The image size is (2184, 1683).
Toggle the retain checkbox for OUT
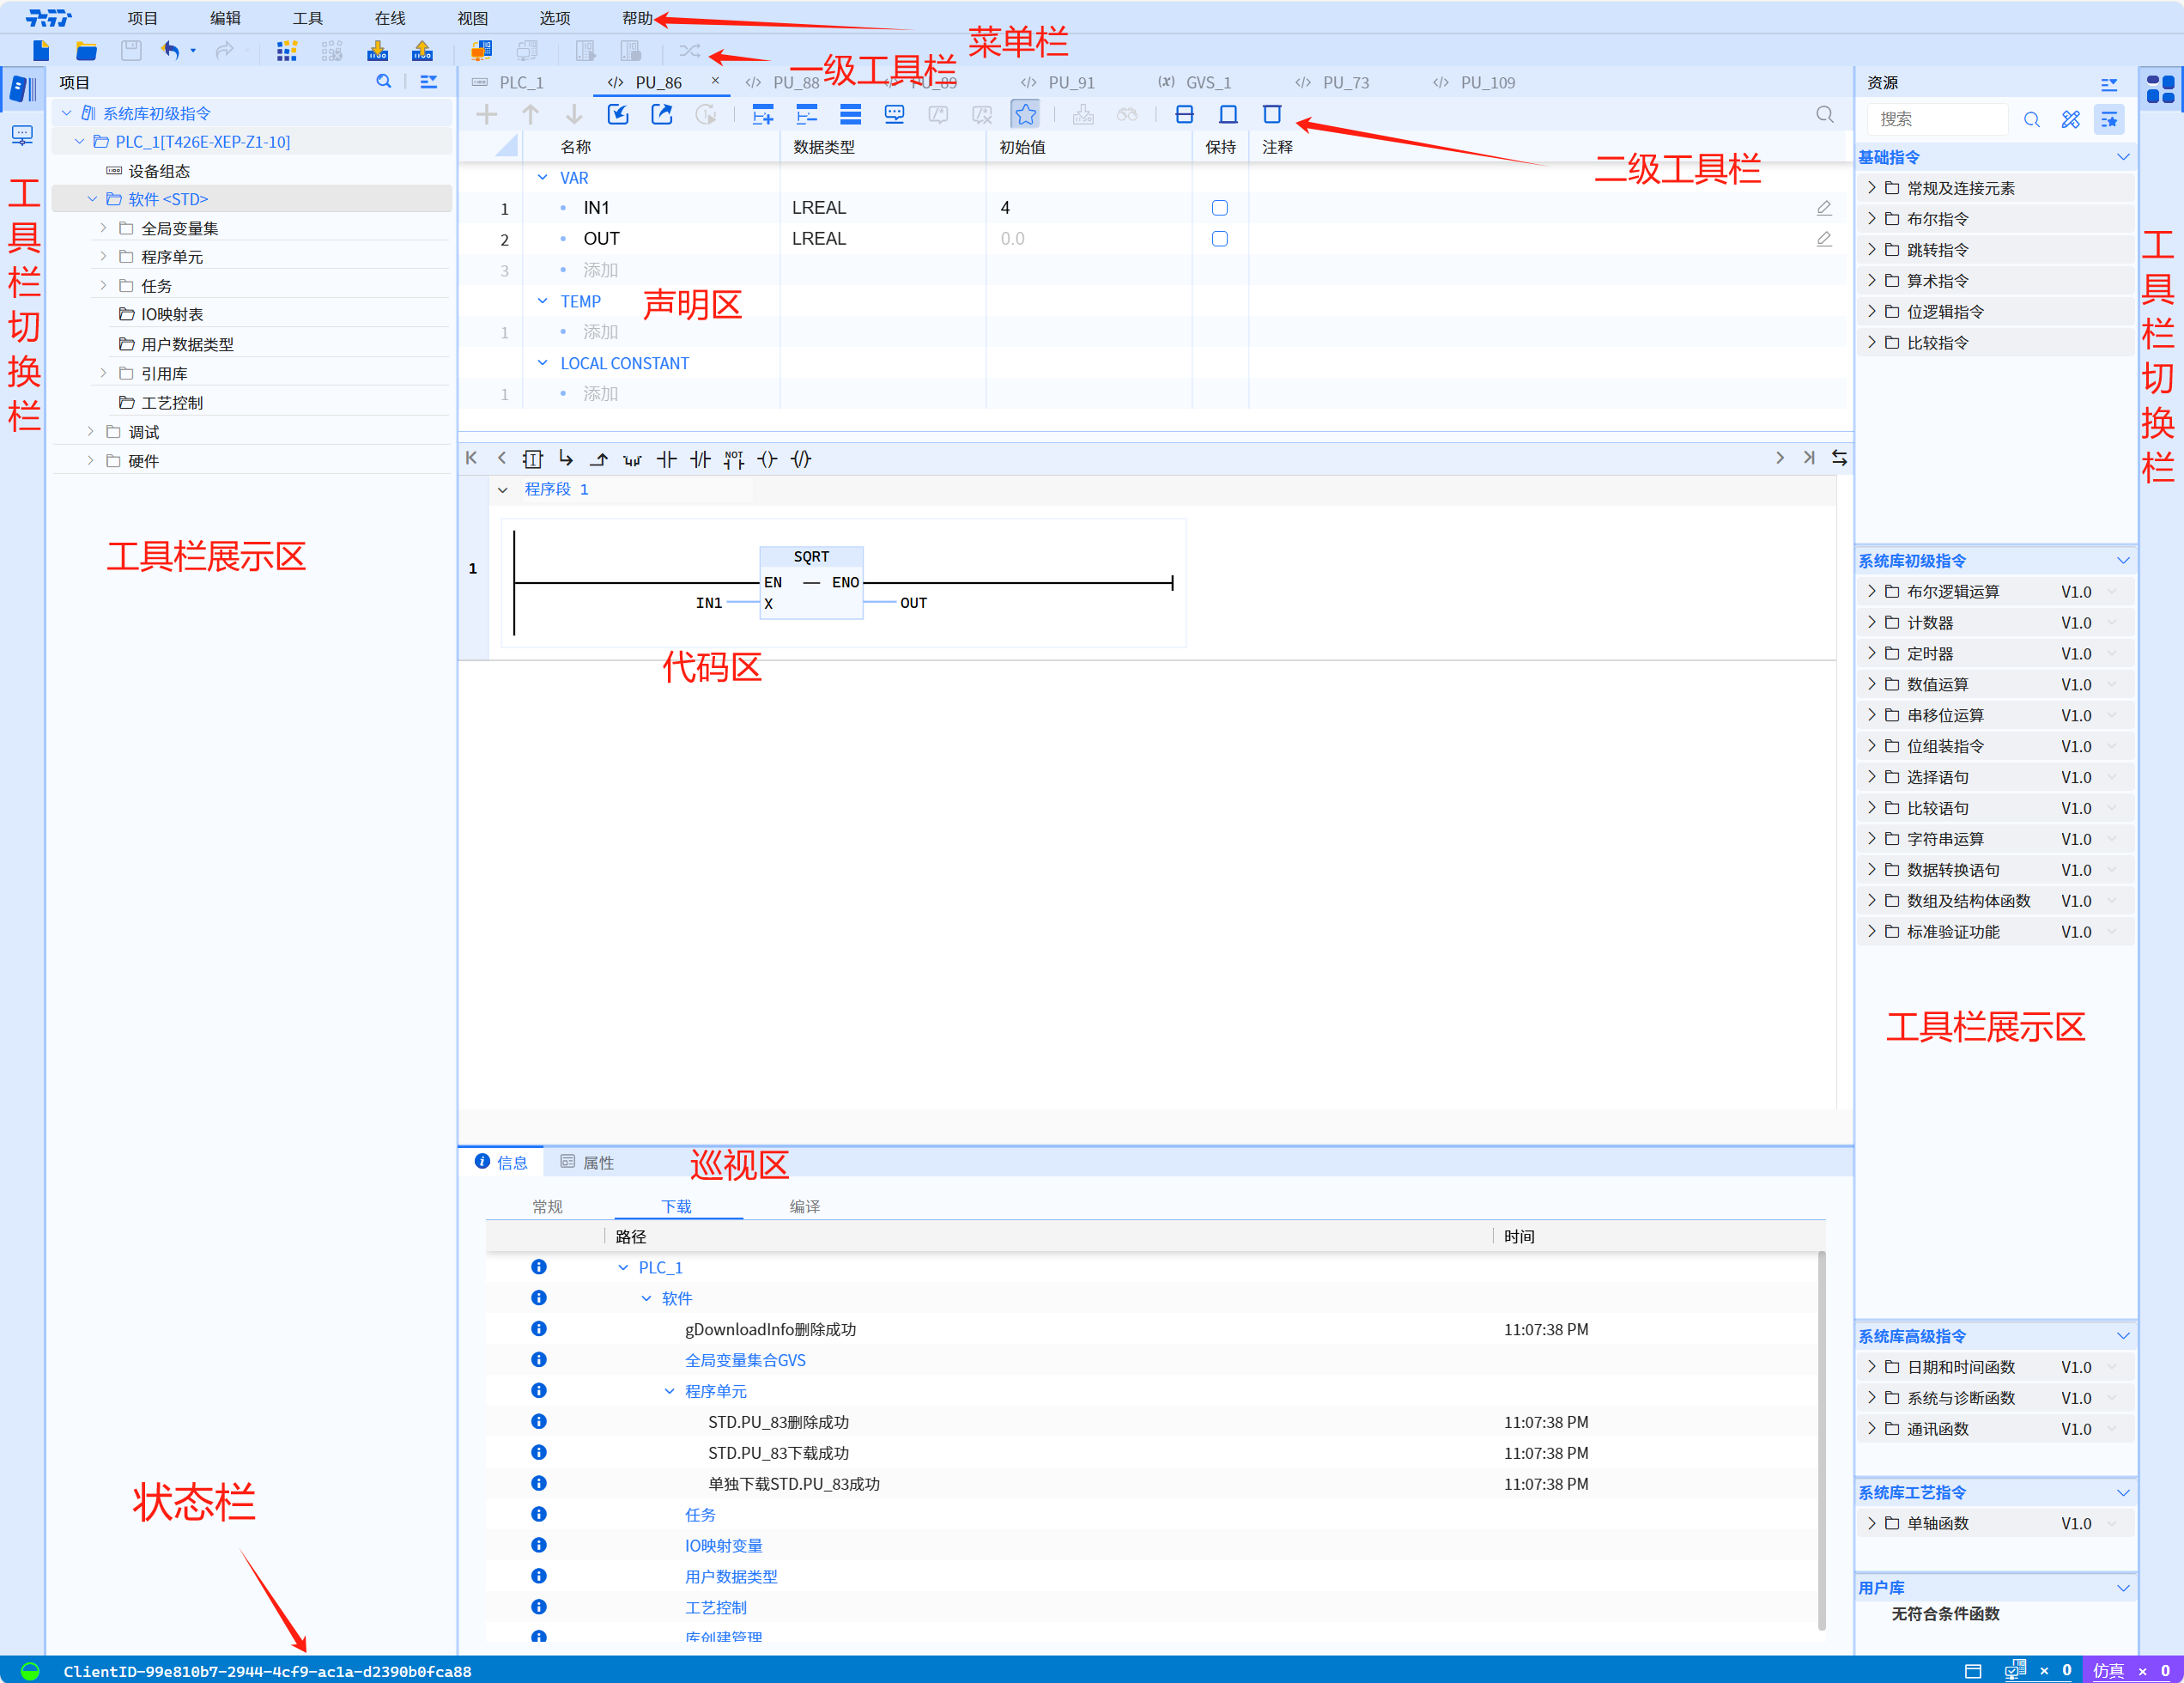tap(1219, 239)
